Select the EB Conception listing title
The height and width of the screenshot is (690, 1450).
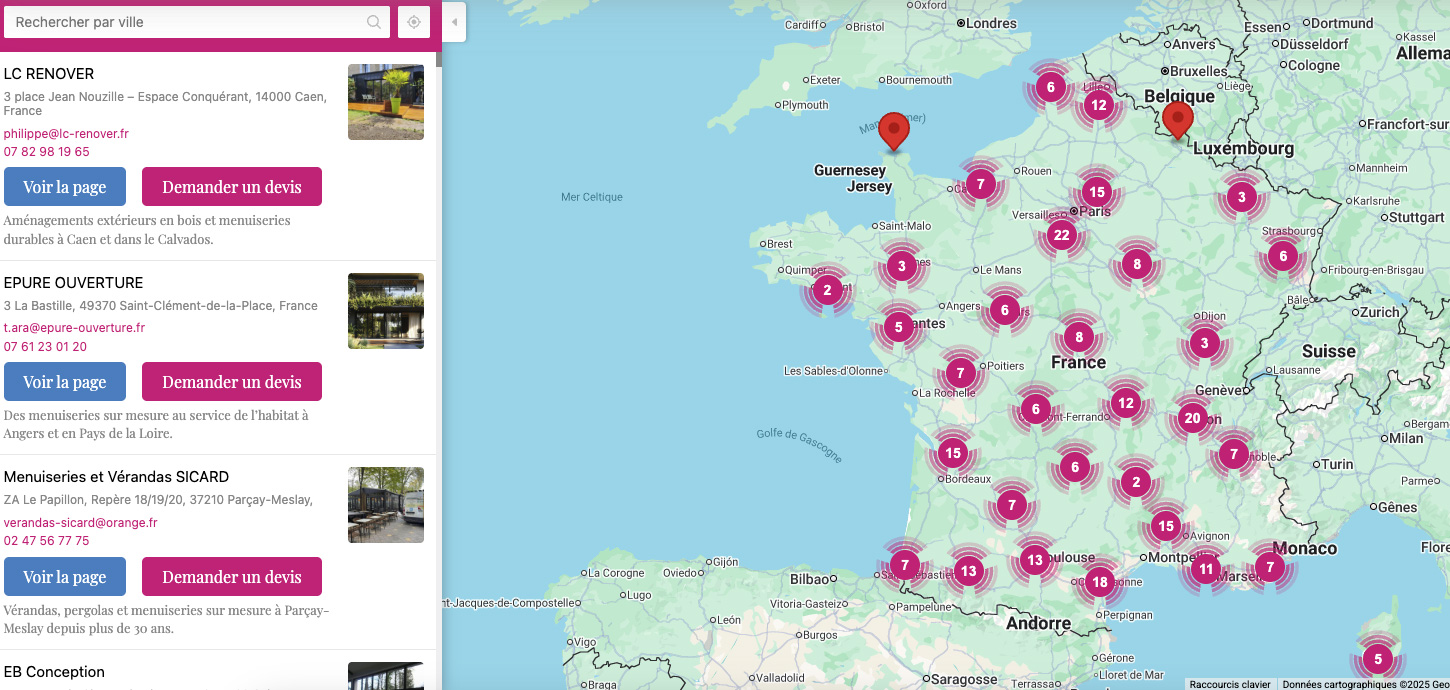54,672
